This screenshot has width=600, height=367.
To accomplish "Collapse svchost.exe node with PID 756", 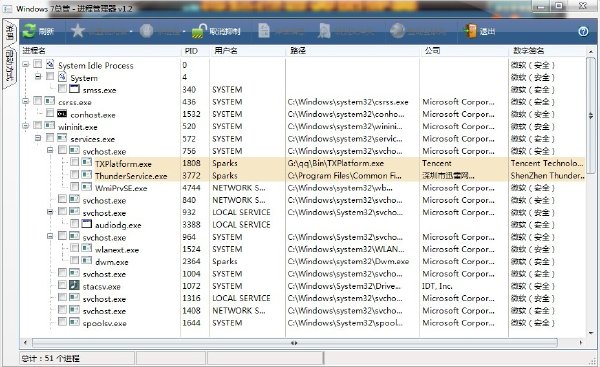I will pyautogui.click(x=50, y=150).
